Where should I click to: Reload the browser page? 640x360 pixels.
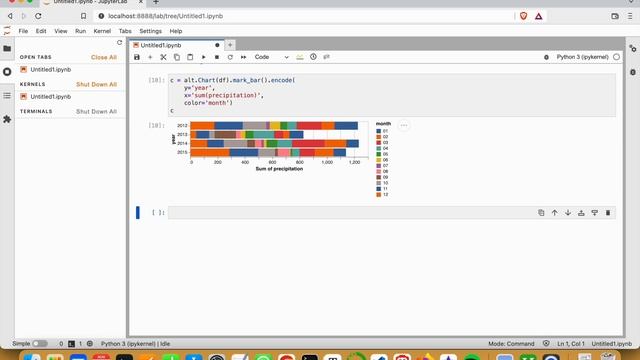tap(38, 16)
